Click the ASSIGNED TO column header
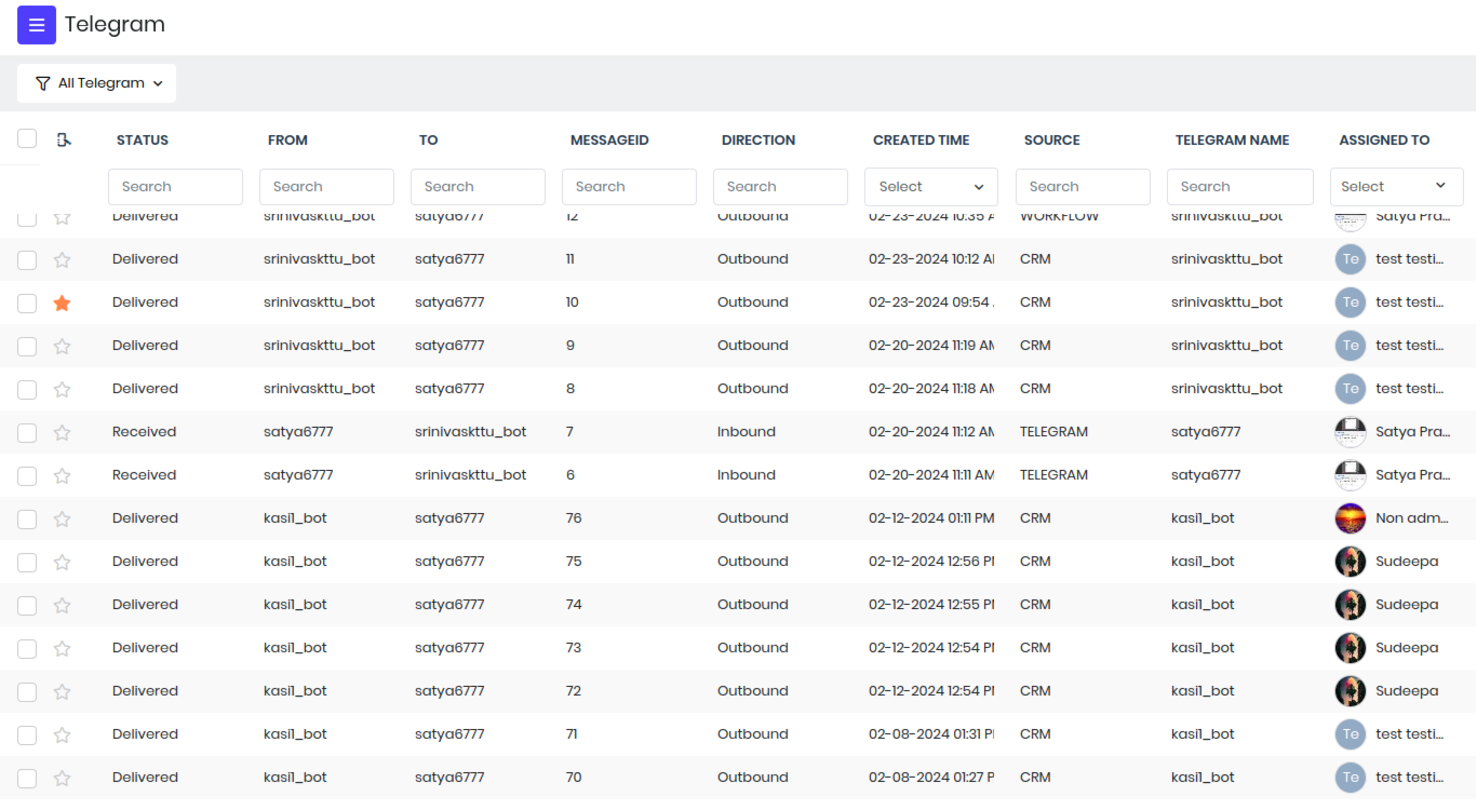The width and height of the screenshot is (1476, 802). 1384,140
